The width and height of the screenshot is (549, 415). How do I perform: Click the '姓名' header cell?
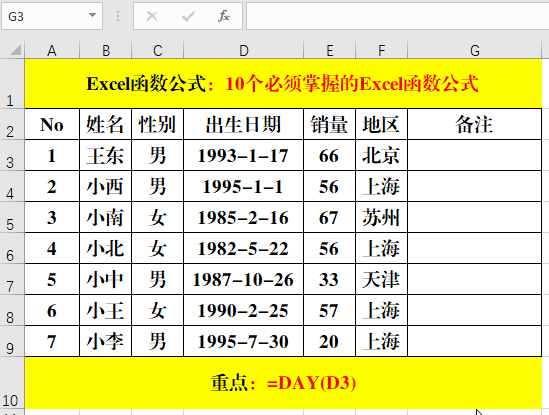(x=105, y=124)
